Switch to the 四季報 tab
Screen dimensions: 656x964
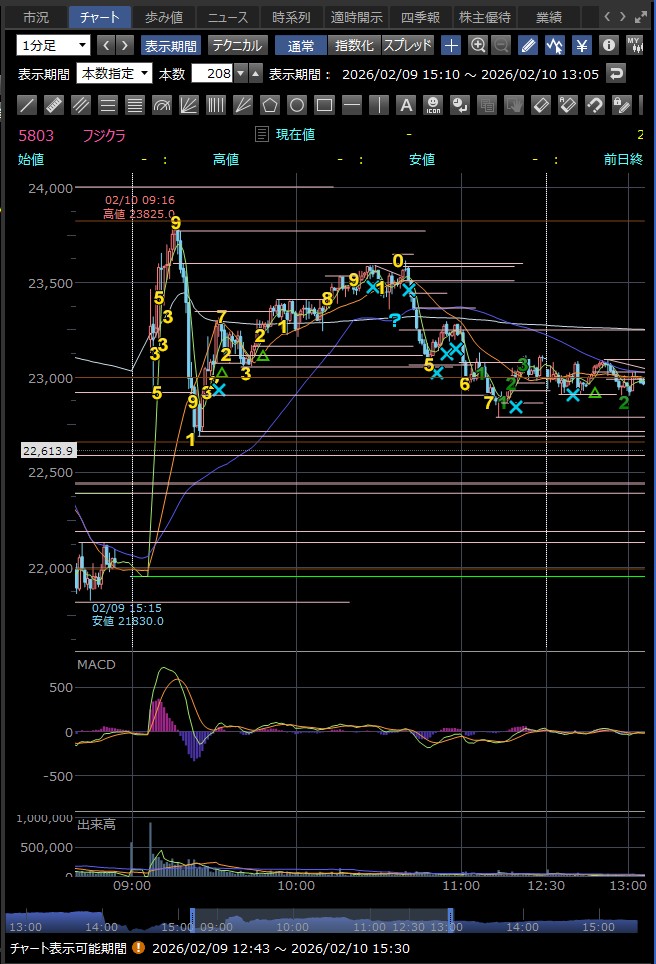(420, 17)
